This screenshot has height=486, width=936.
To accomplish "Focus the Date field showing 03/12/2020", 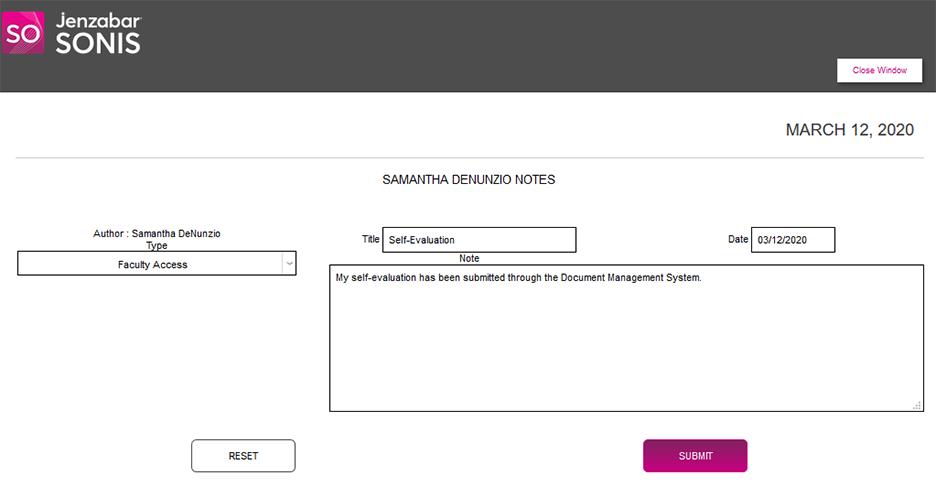I will 792,240.
